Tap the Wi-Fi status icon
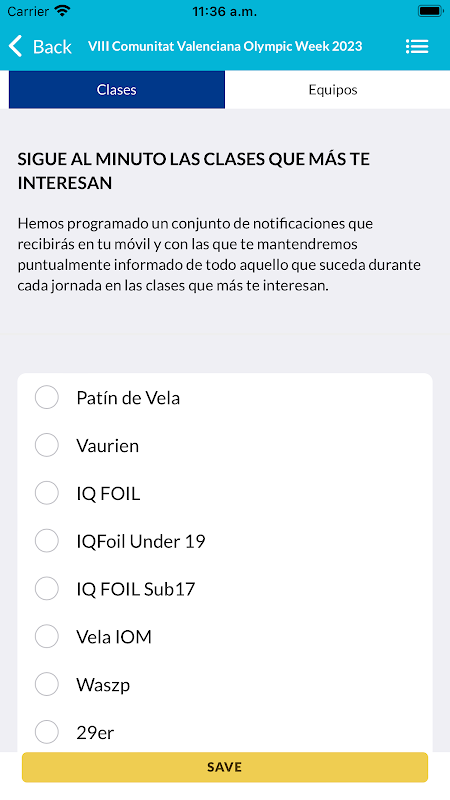450x800 pixels. 62,11
